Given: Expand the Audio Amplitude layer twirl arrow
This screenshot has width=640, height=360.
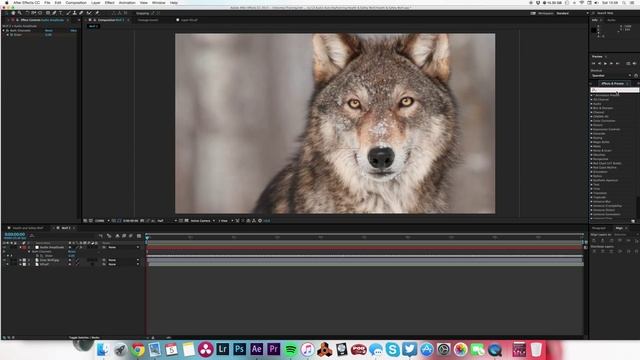Looking at the screenshot, I should coord(20,247).
